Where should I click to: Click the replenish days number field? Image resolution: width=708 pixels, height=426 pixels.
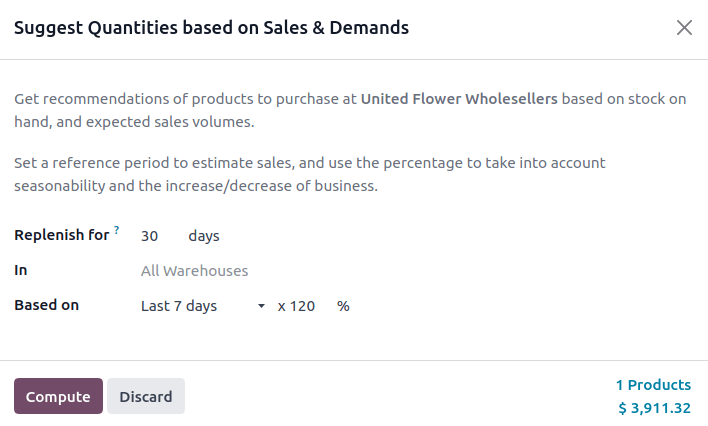coord(150,236)
